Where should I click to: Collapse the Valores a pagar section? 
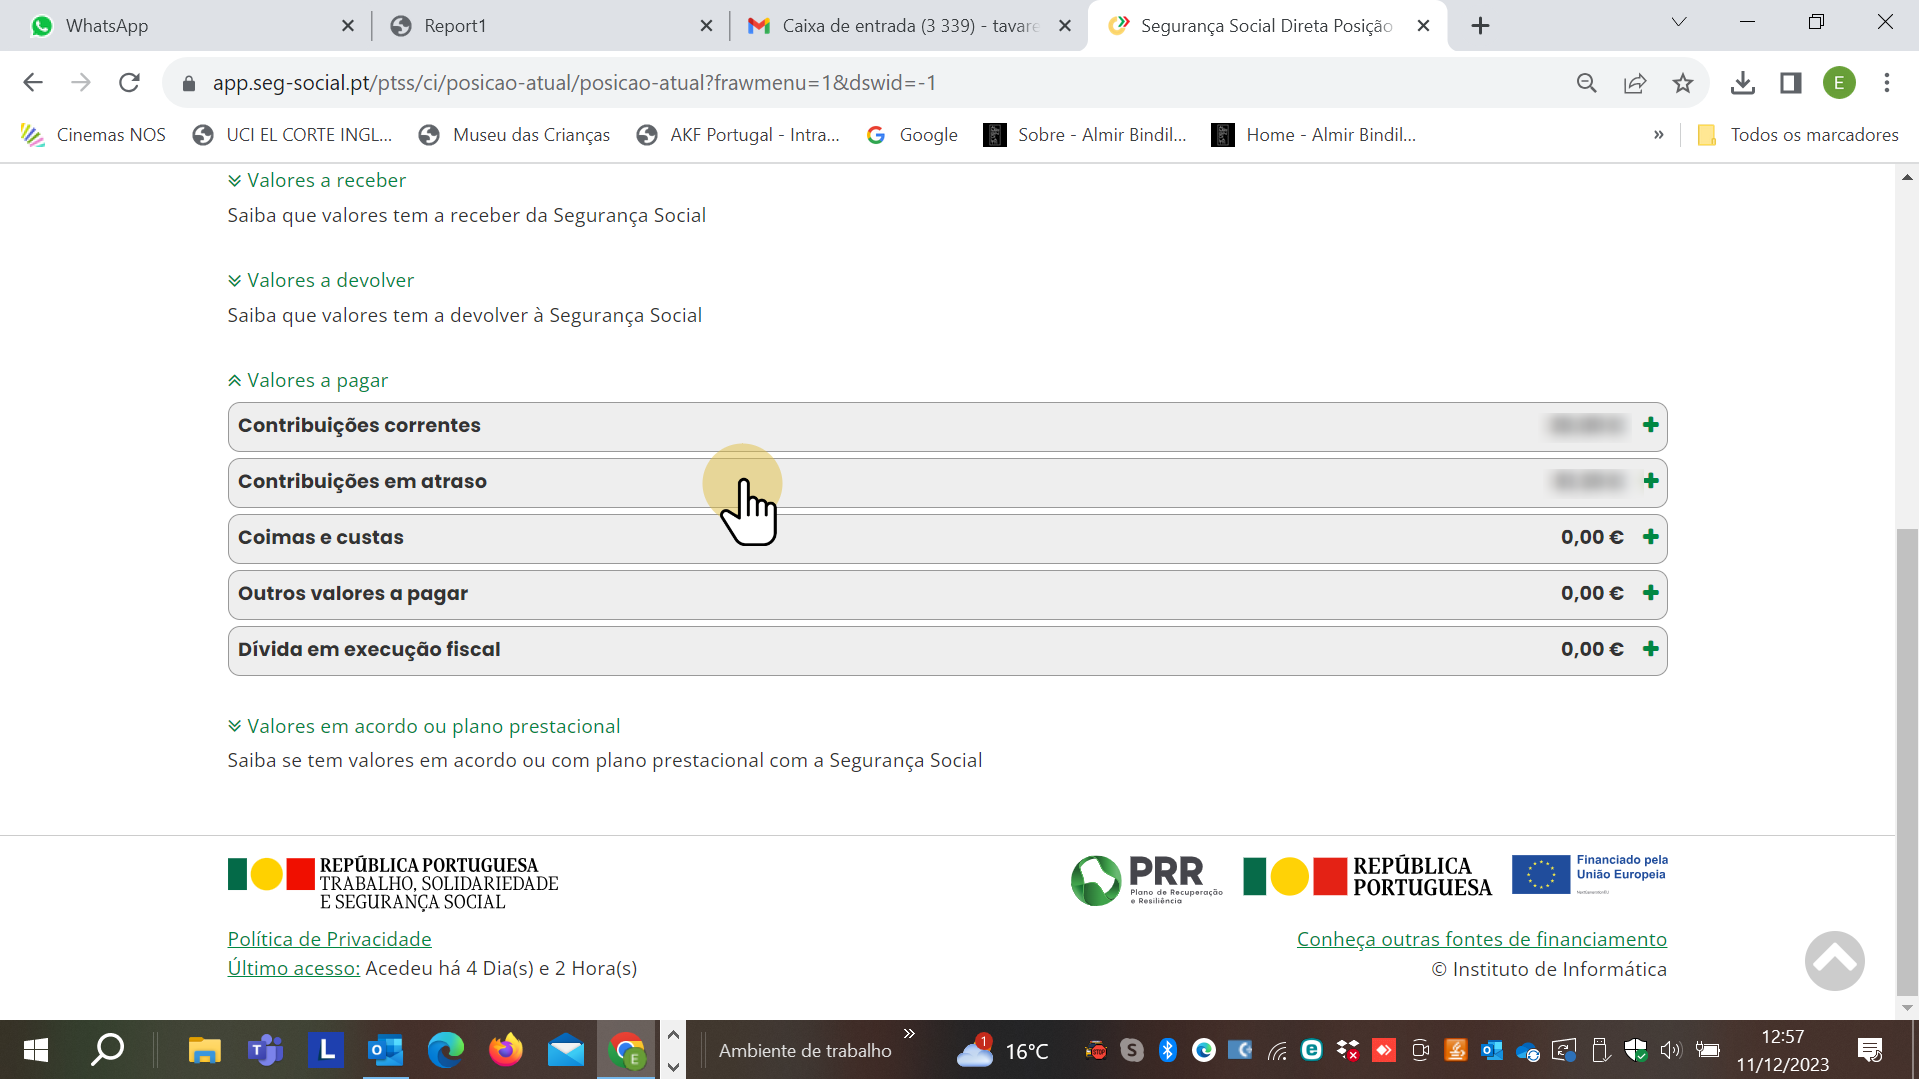[308, 380]
